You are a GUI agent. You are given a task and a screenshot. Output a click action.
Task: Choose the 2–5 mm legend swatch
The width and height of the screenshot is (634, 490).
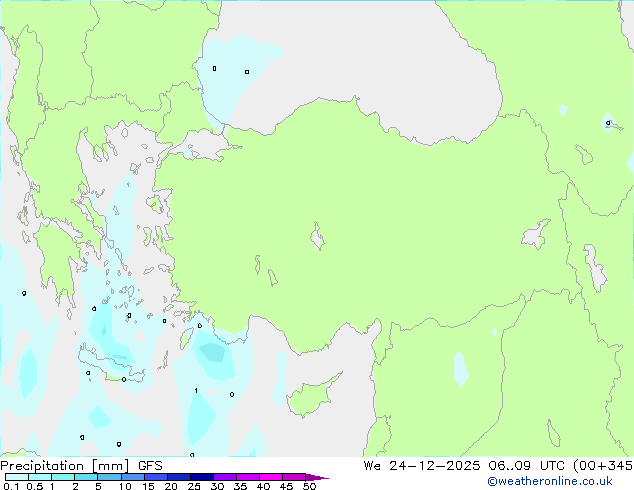click(86, 477)
